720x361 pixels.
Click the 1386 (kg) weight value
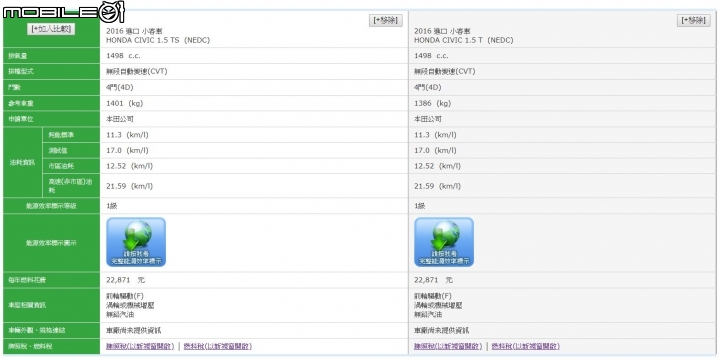click(x=433, y=103)
